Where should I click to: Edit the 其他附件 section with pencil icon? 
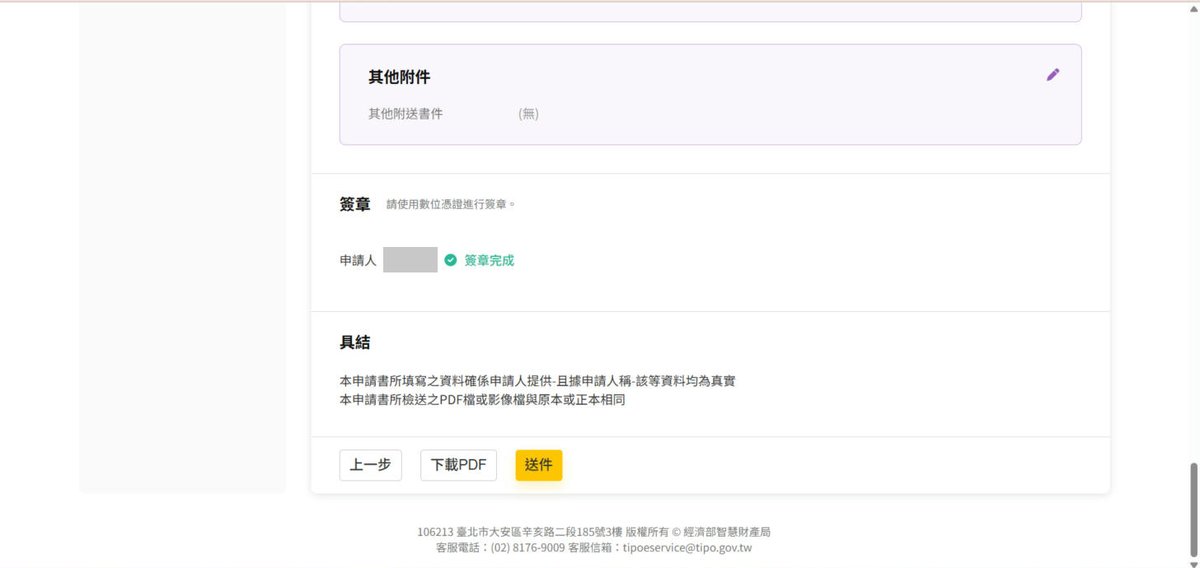1052,75
